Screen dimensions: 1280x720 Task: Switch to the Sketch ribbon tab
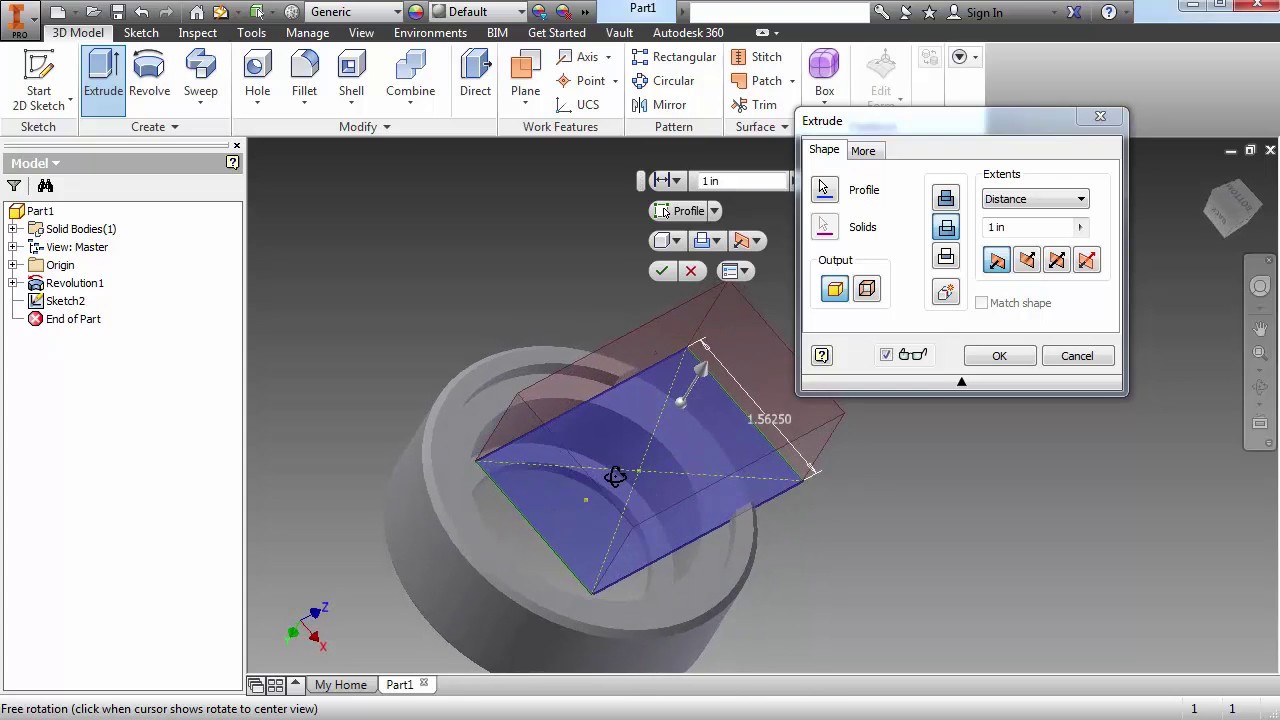140,32
